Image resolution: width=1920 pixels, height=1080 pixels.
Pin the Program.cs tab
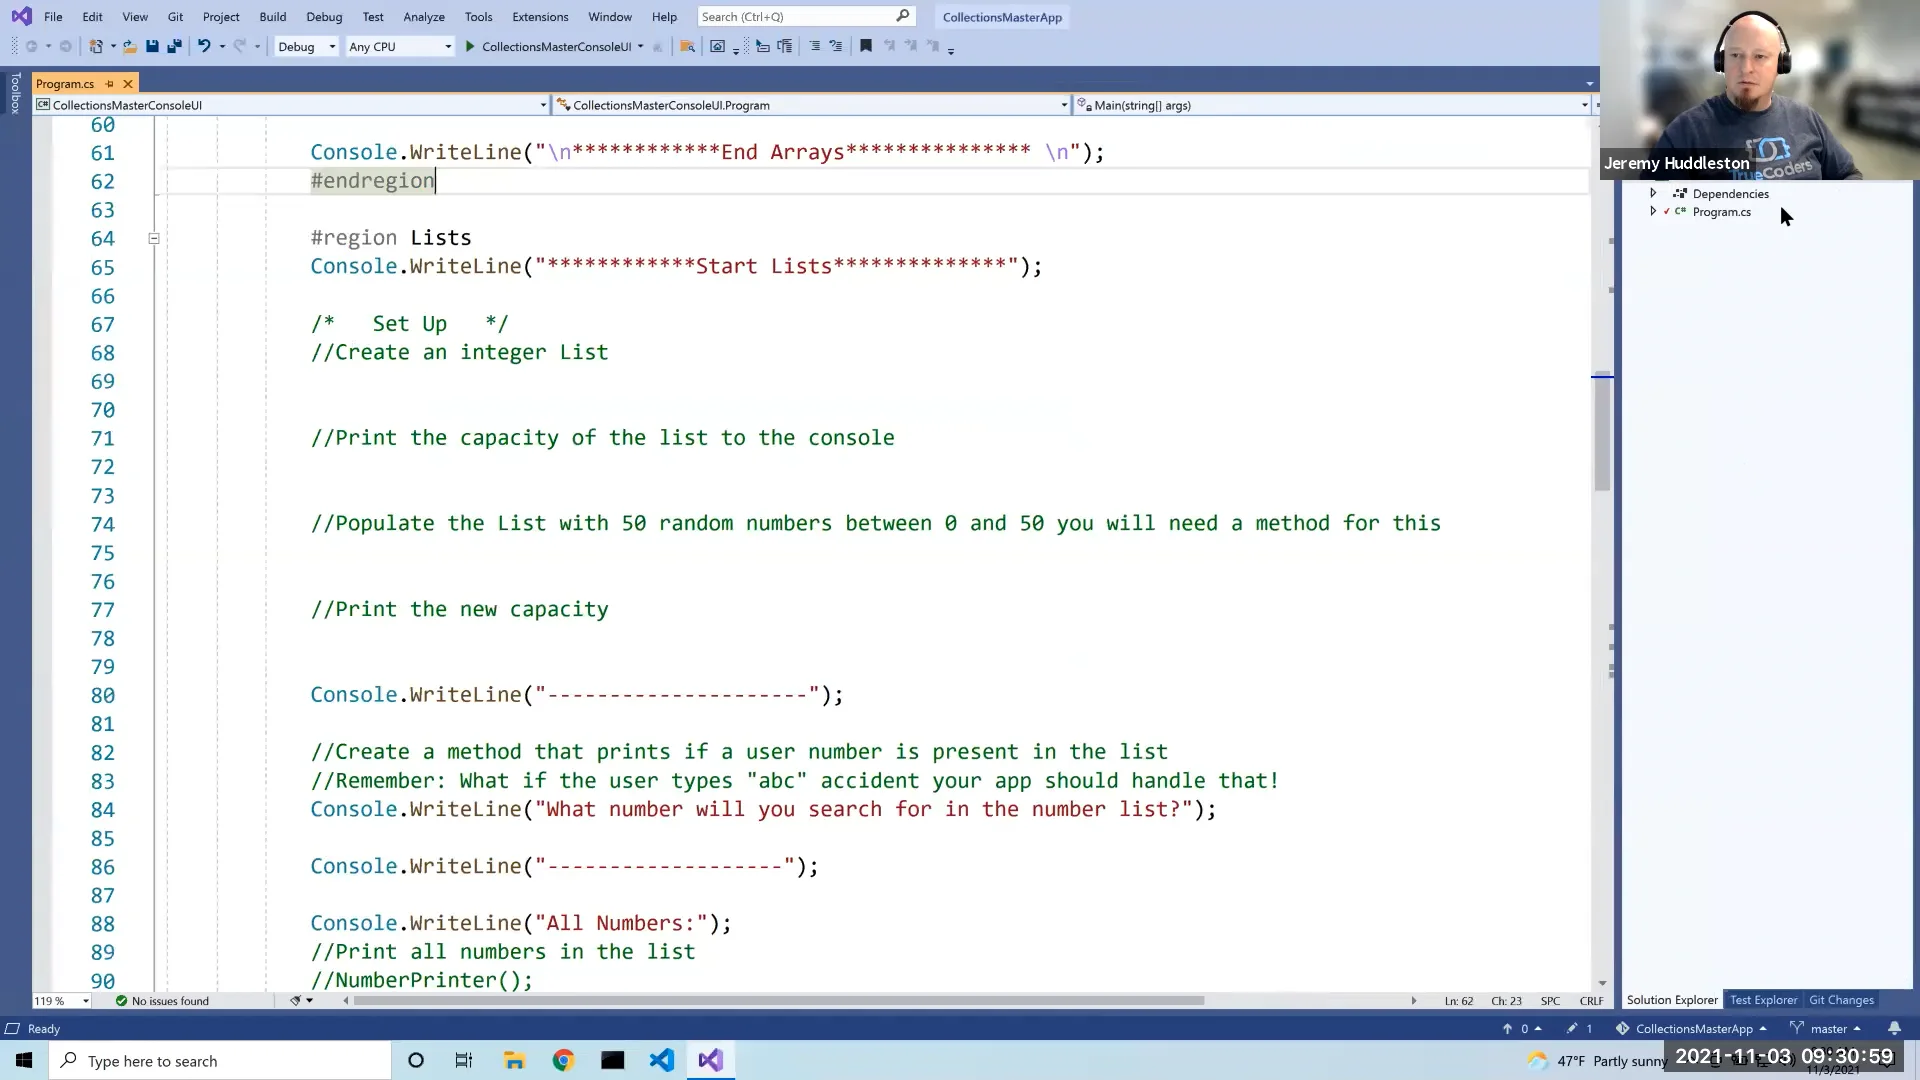[x=110, y=83]
